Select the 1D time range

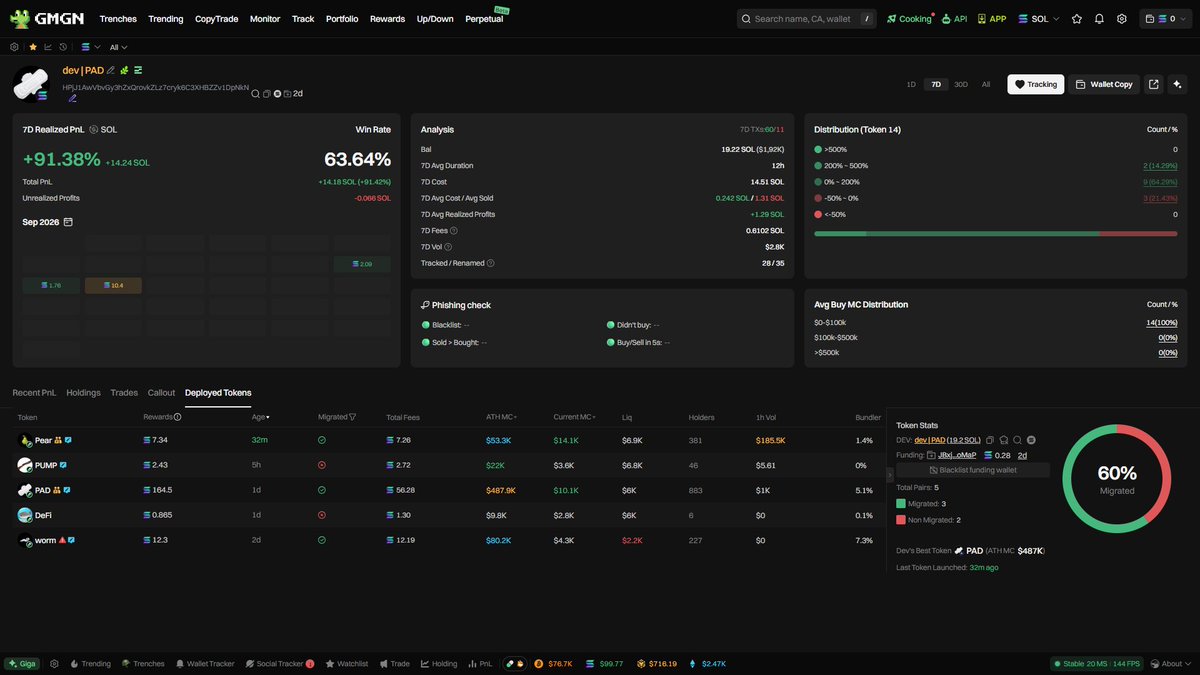coord(911,84)
